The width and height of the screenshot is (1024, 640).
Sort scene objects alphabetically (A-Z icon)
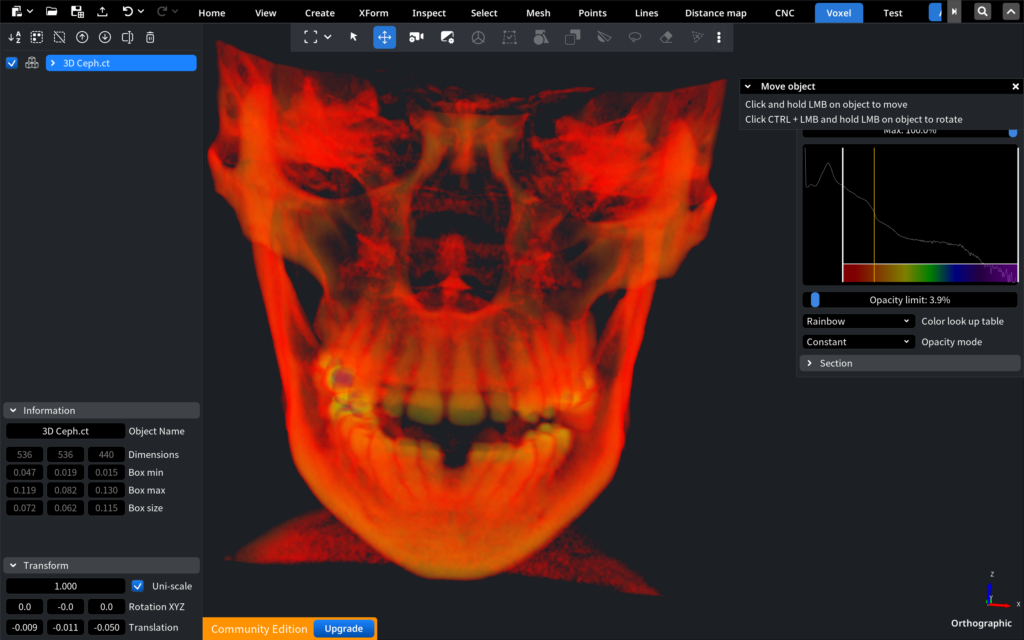[14, 37]
